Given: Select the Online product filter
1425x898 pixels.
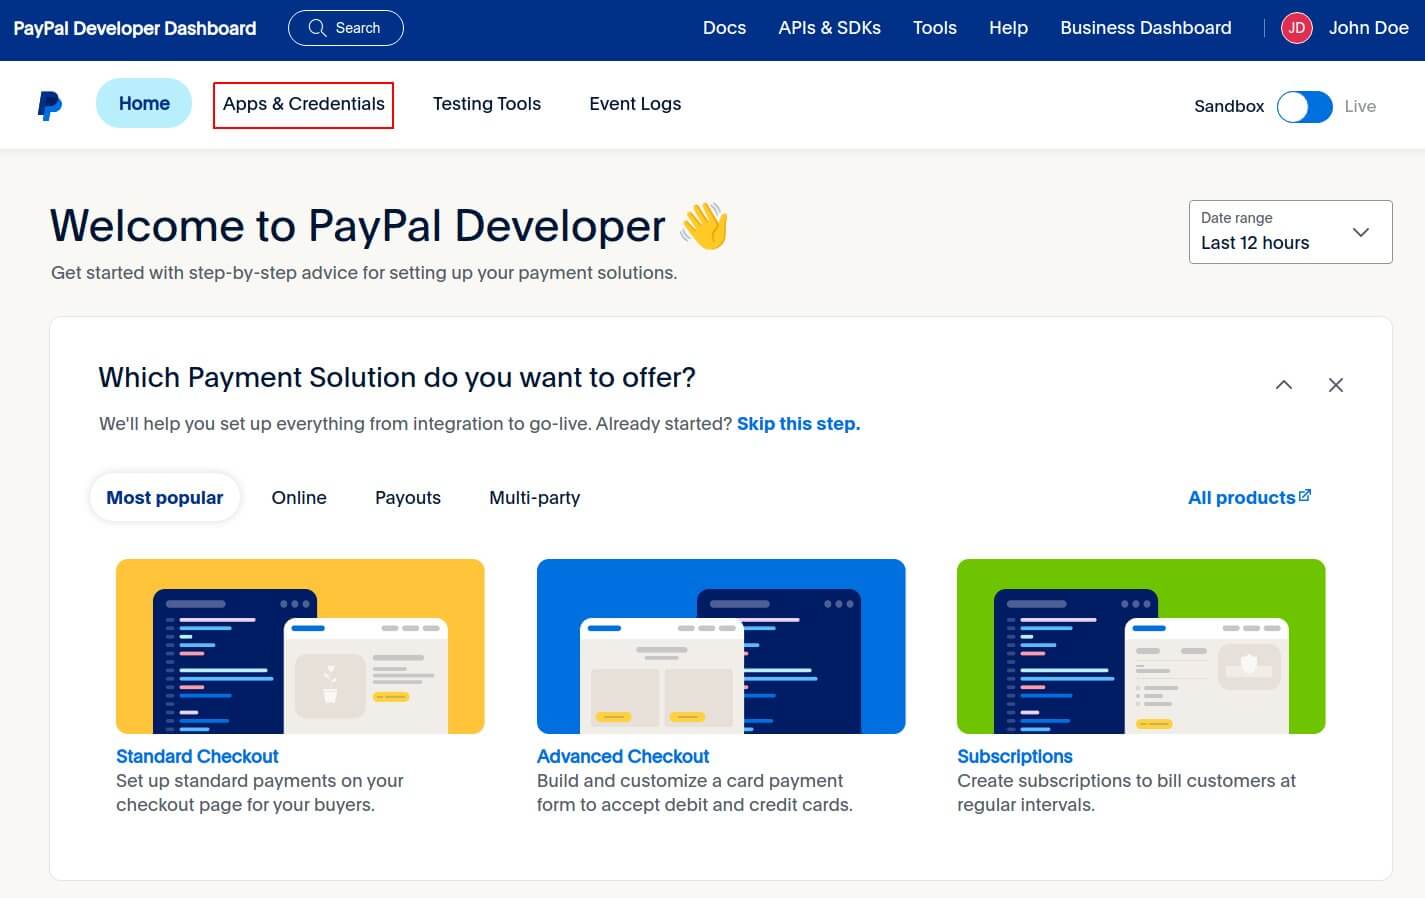Looking at the screenshot, I should (299, 498).
